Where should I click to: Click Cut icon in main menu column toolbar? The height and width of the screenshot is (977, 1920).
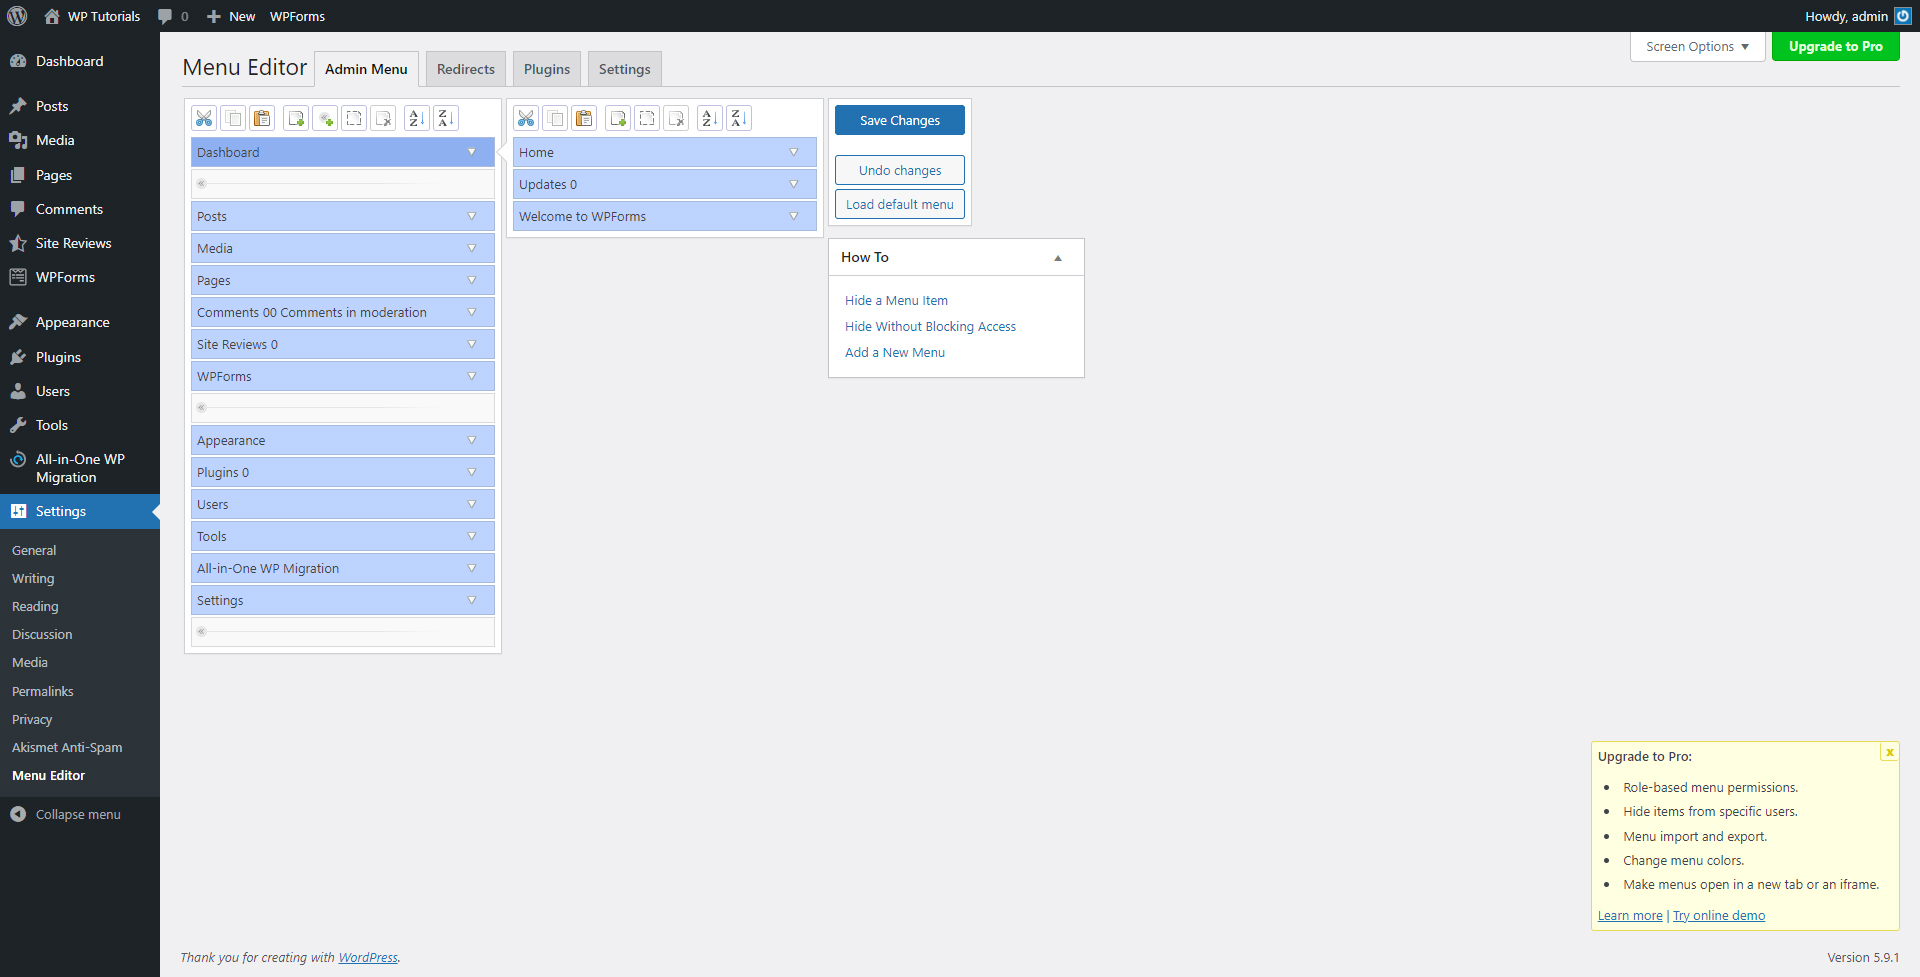coord(204,118)
